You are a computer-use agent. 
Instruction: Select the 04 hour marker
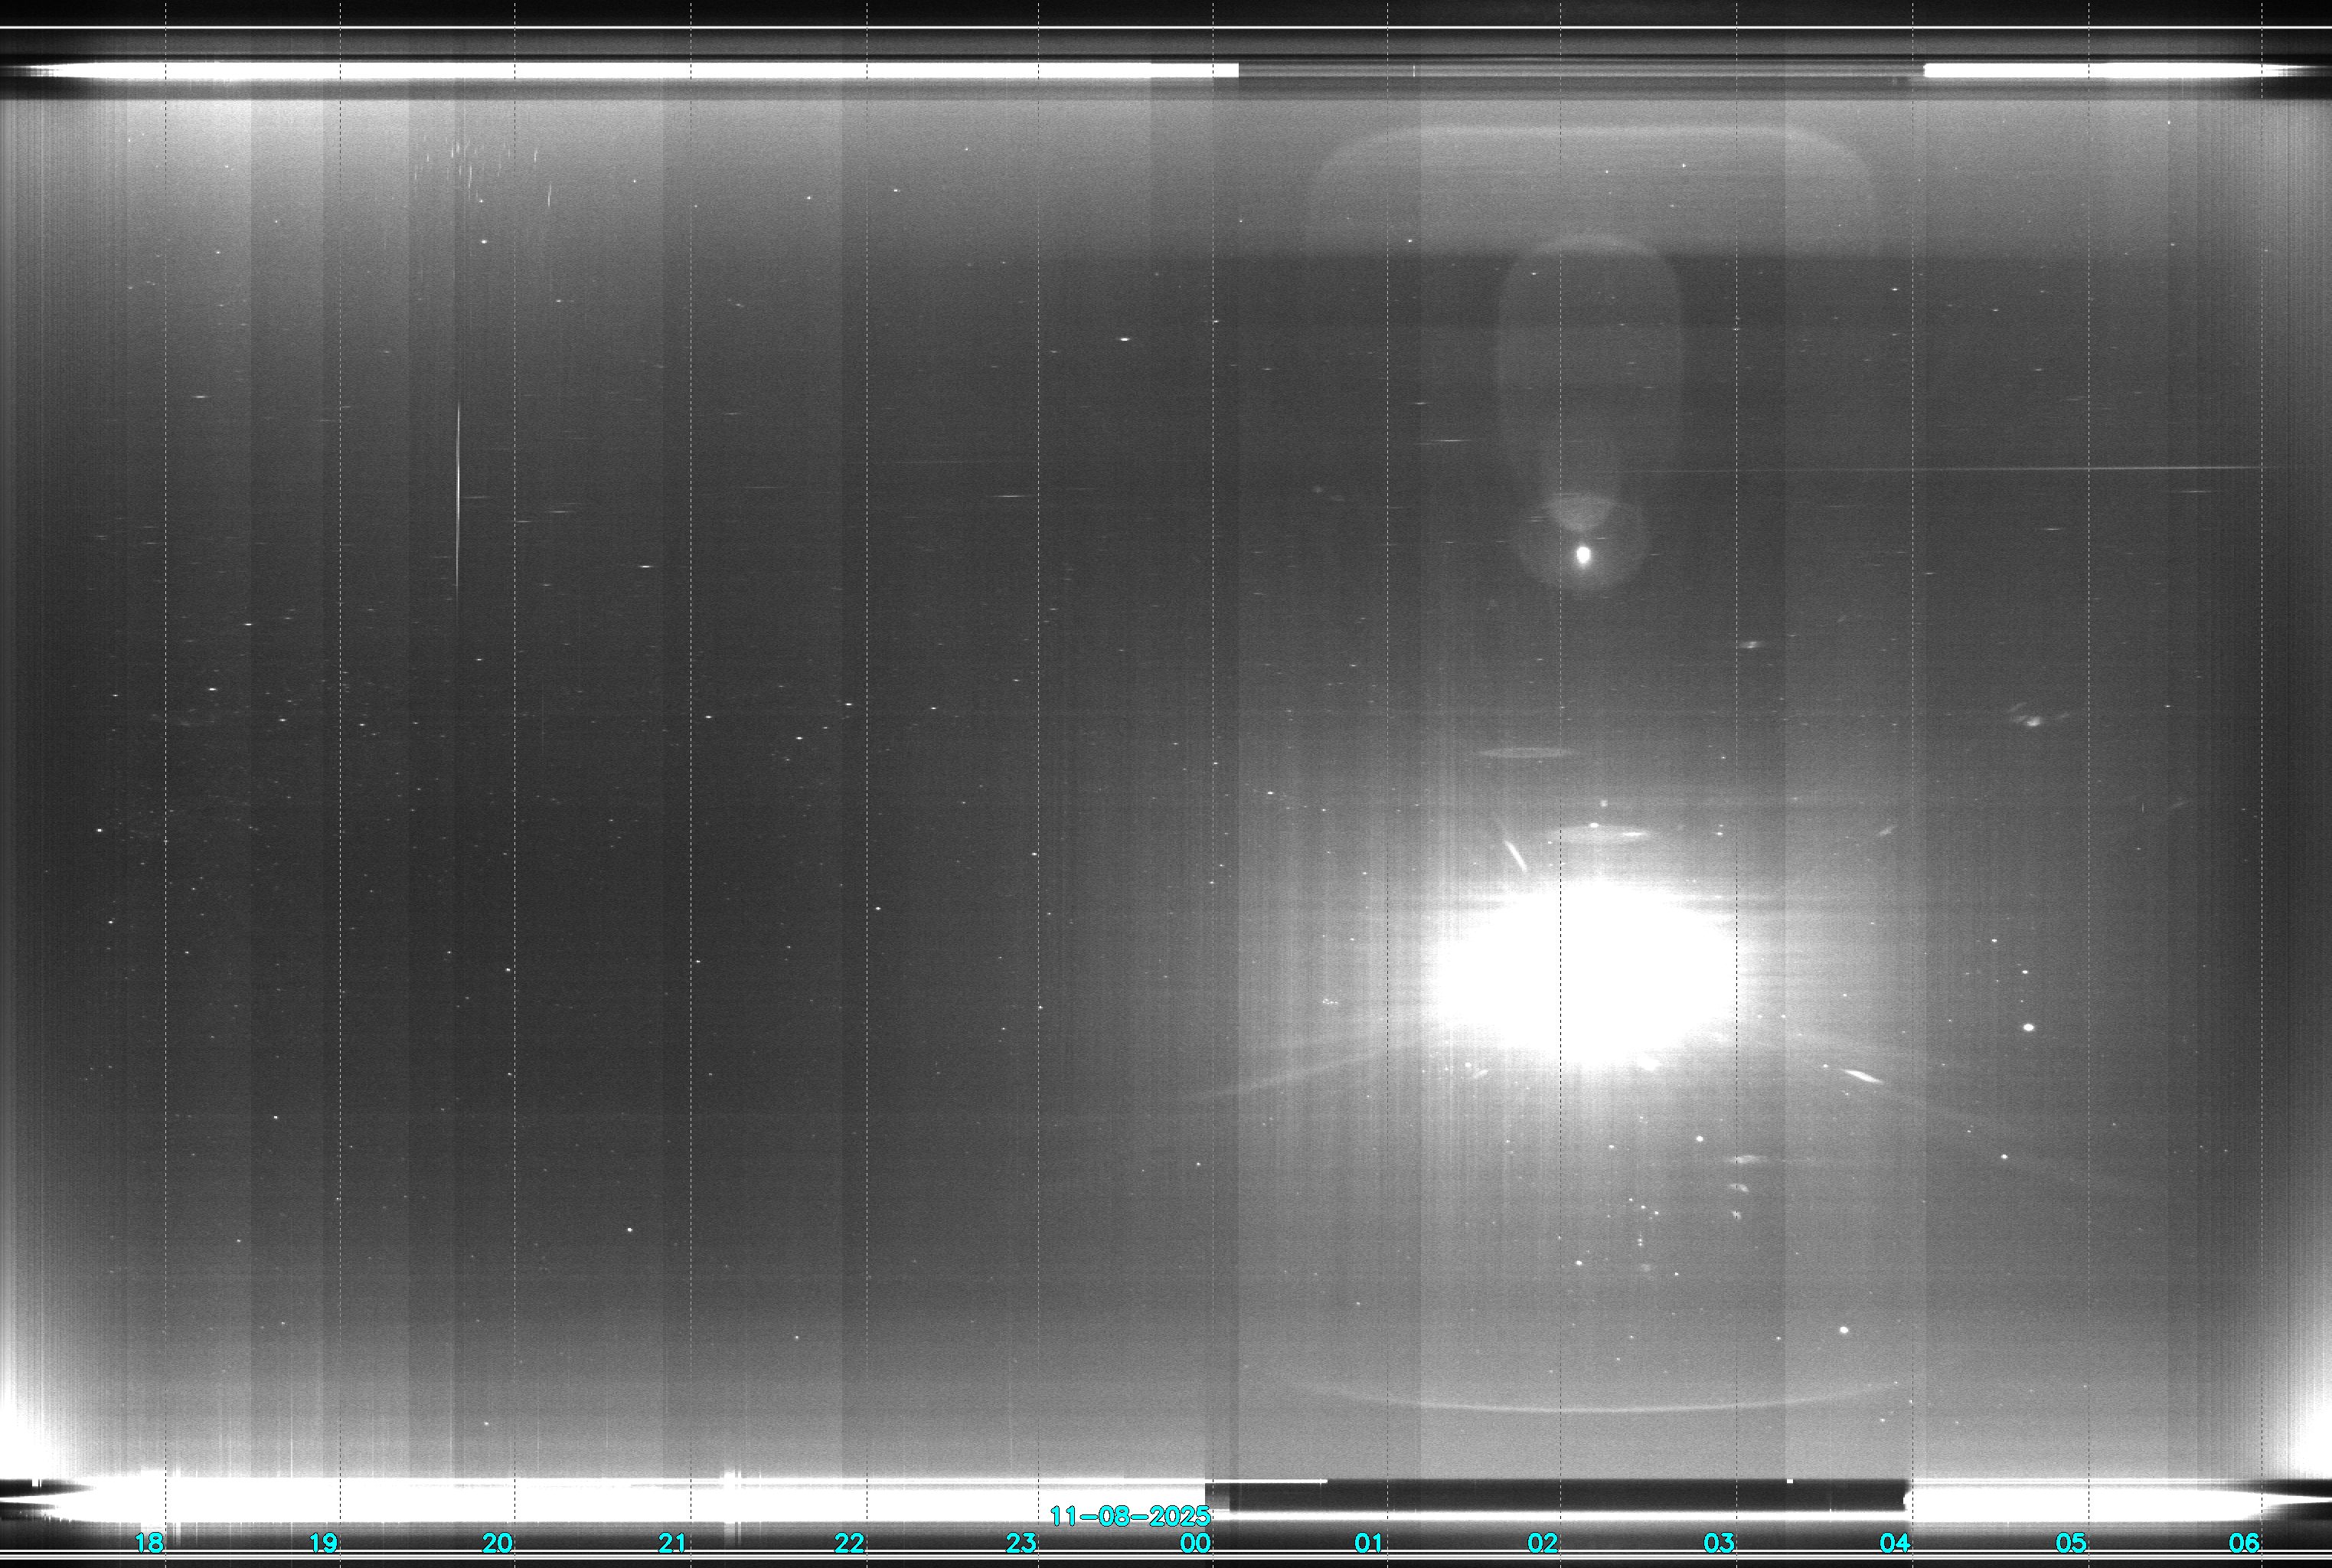1895,1543
